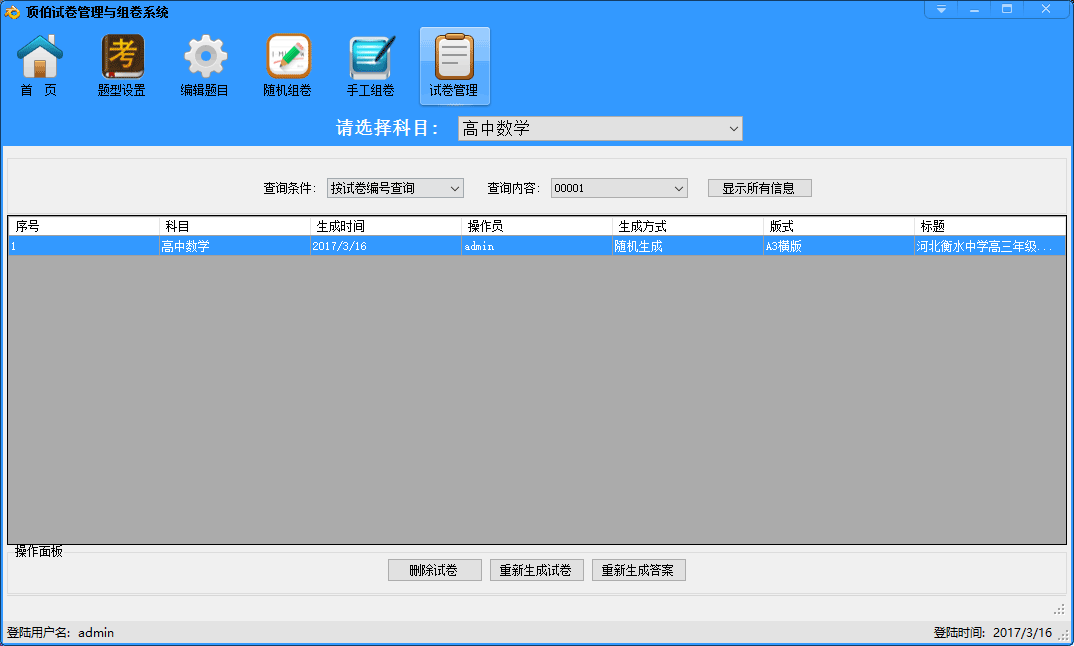Image resolution: width=1074 pixels, height=646 pixels.
Task: Click the title bar dropdown arrow icon
Action: coord(941,9)
